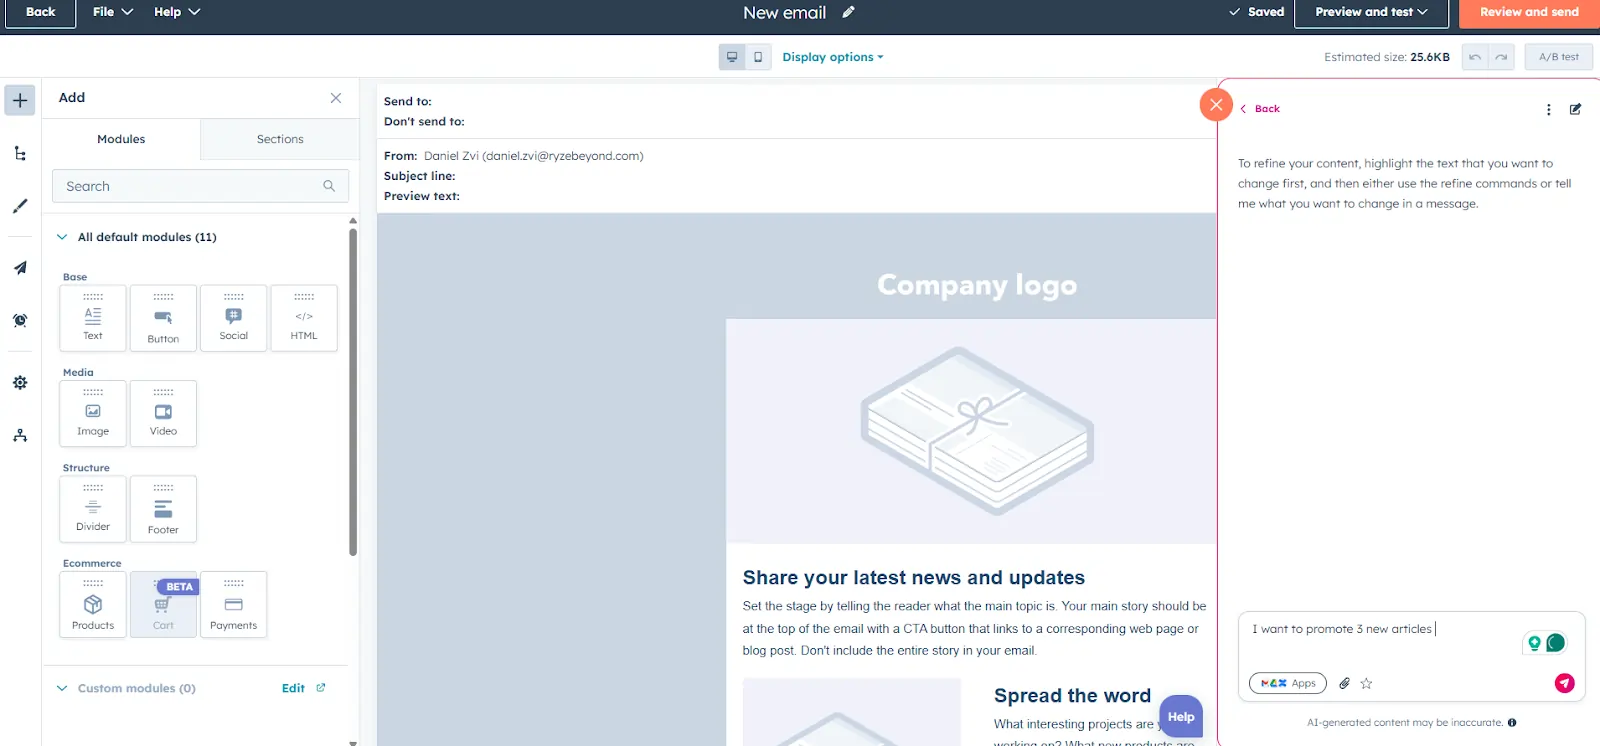The image size is (1600, 746).
Task: Open the Help menu in top bar
Action: 177,12
